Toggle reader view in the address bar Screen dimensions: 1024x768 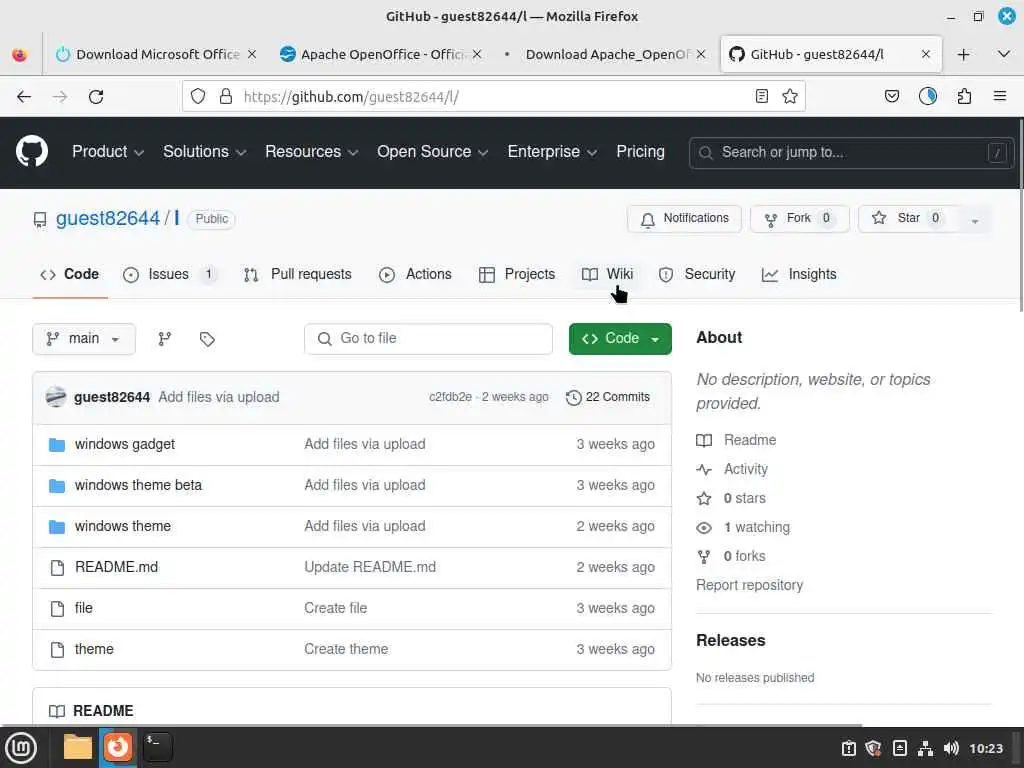[x=761, y=97]
